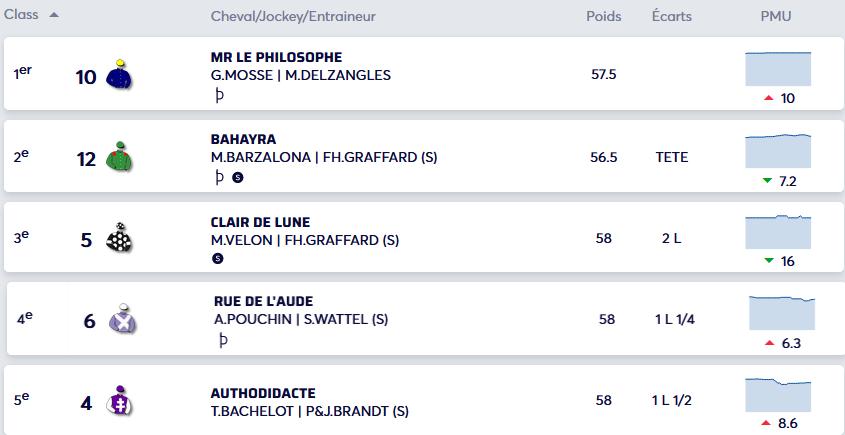The width and height of the screenshot is (845, 435).
Task: Open the CLAIR DE LUNE odds chart
Action: [x=778, y=232]
